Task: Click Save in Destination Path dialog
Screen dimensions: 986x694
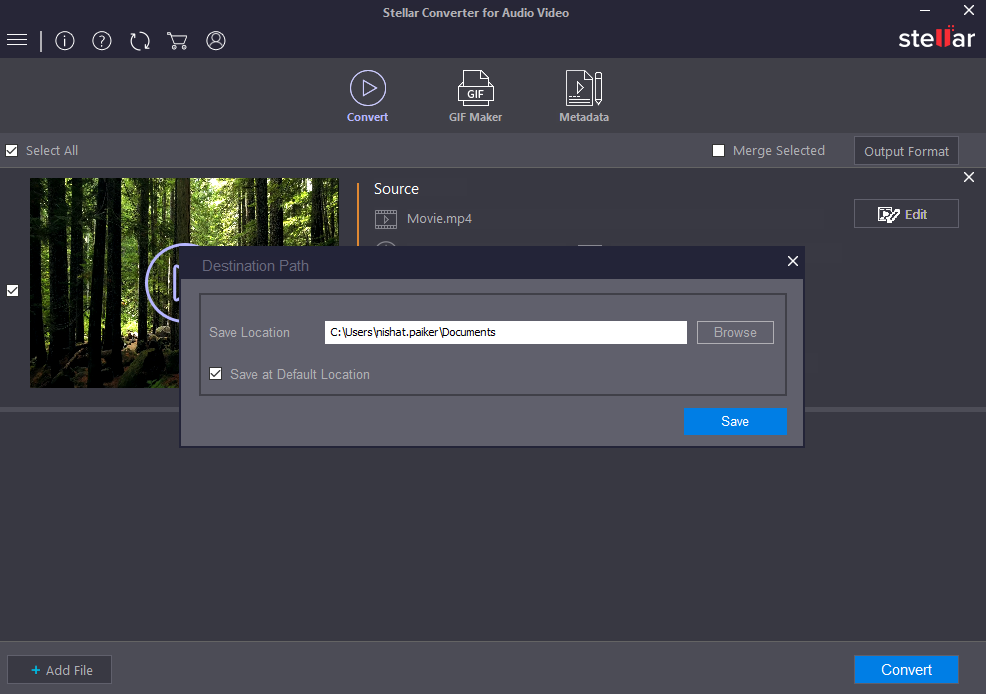Action: [735, 421]
